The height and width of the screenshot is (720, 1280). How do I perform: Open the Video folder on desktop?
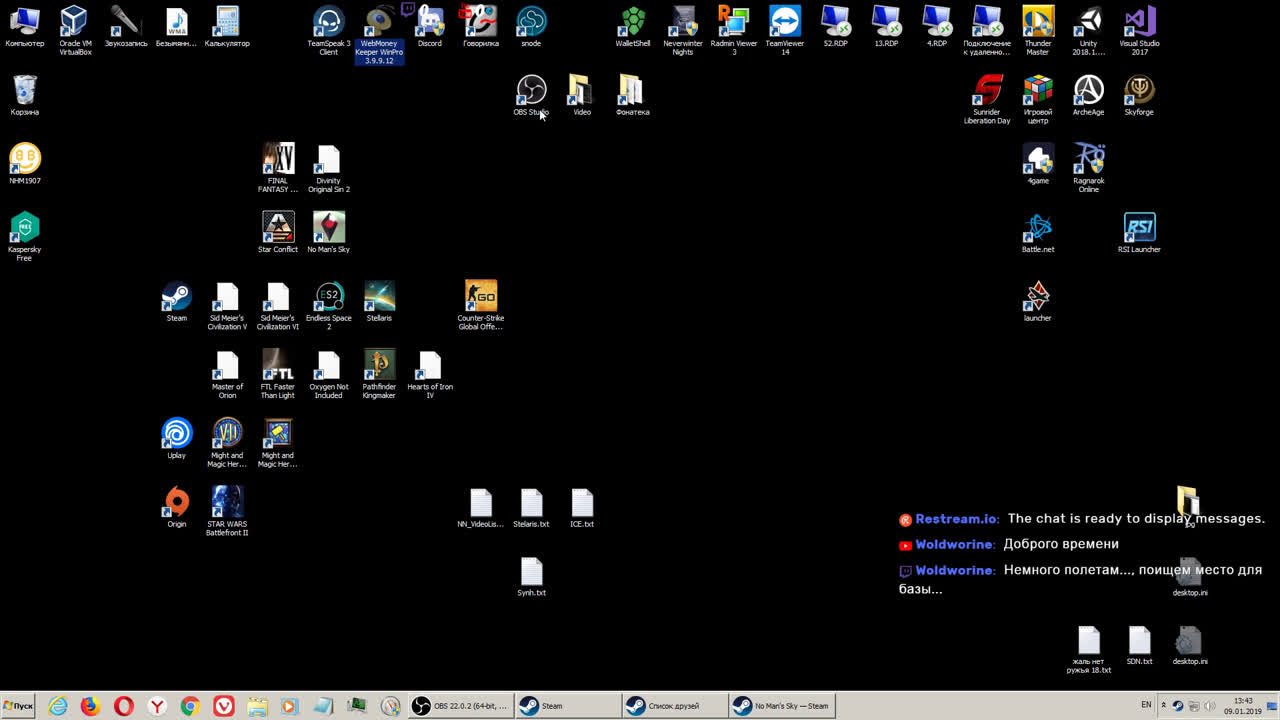point(581,91)
